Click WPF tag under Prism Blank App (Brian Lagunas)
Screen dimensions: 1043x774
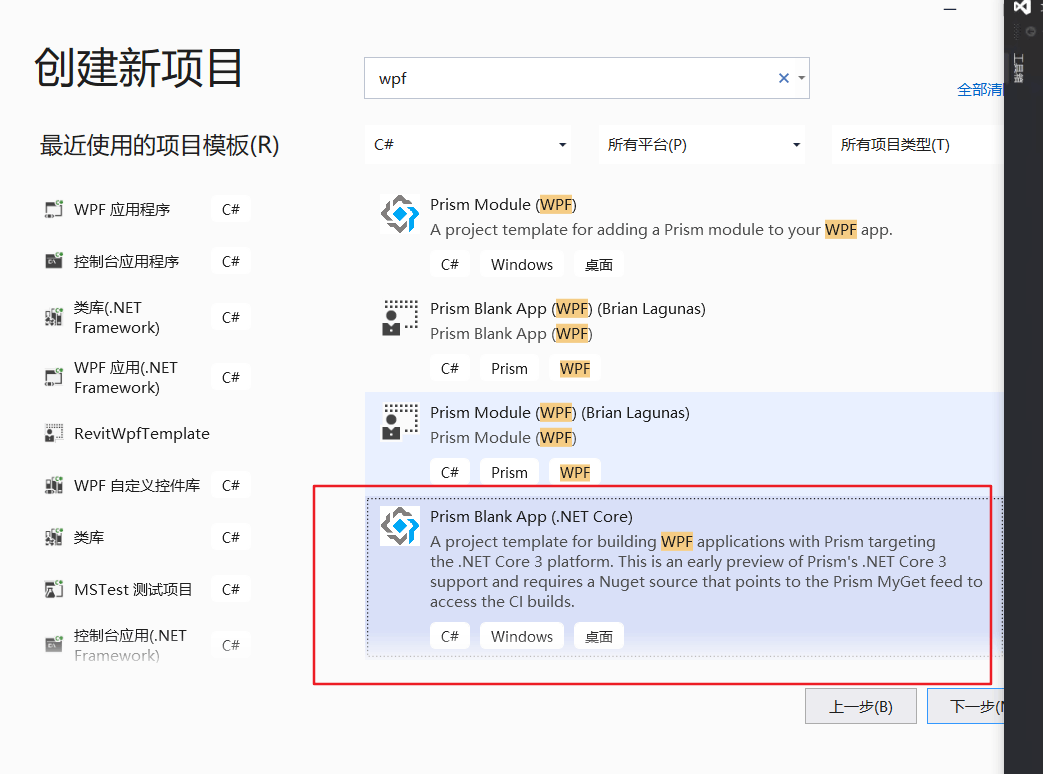(x=575, y=368)
